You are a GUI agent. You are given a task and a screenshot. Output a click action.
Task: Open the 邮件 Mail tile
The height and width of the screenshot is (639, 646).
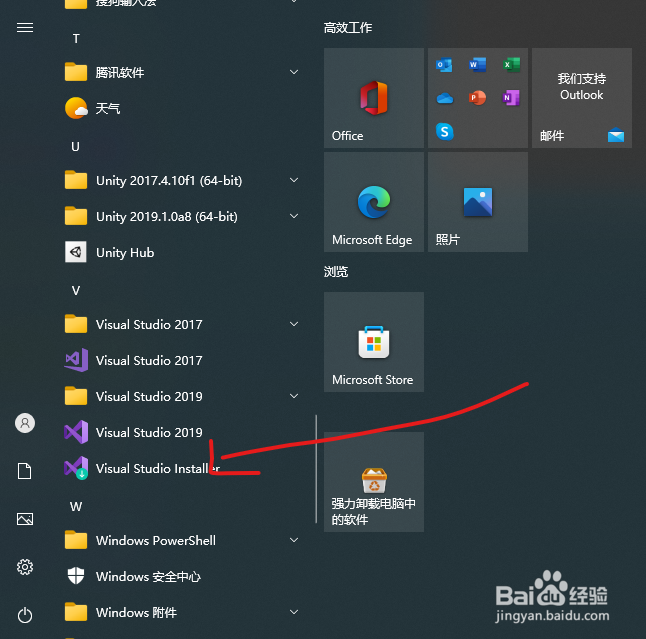[x=582, y=98]
